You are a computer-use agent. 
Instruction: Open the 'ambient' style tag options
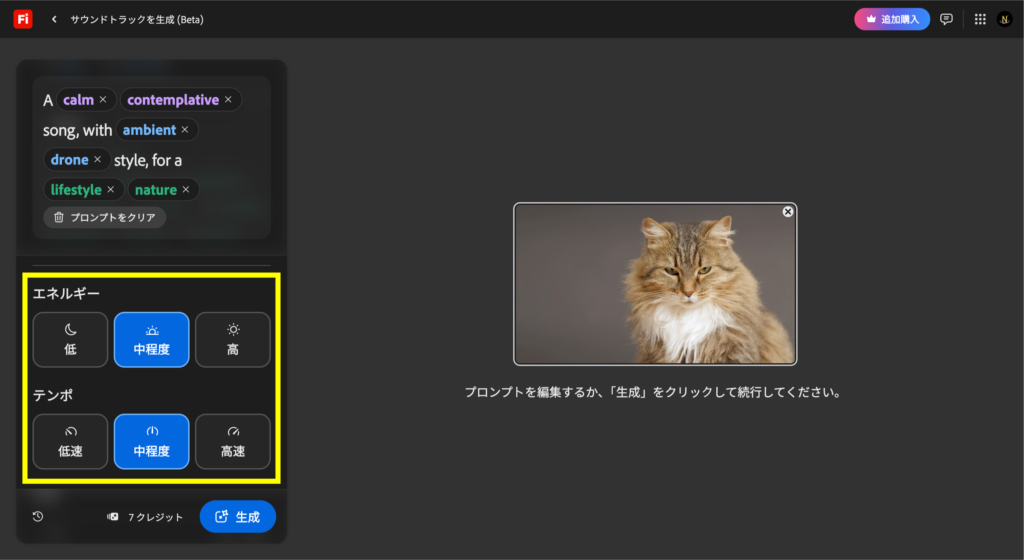point(149,130)
